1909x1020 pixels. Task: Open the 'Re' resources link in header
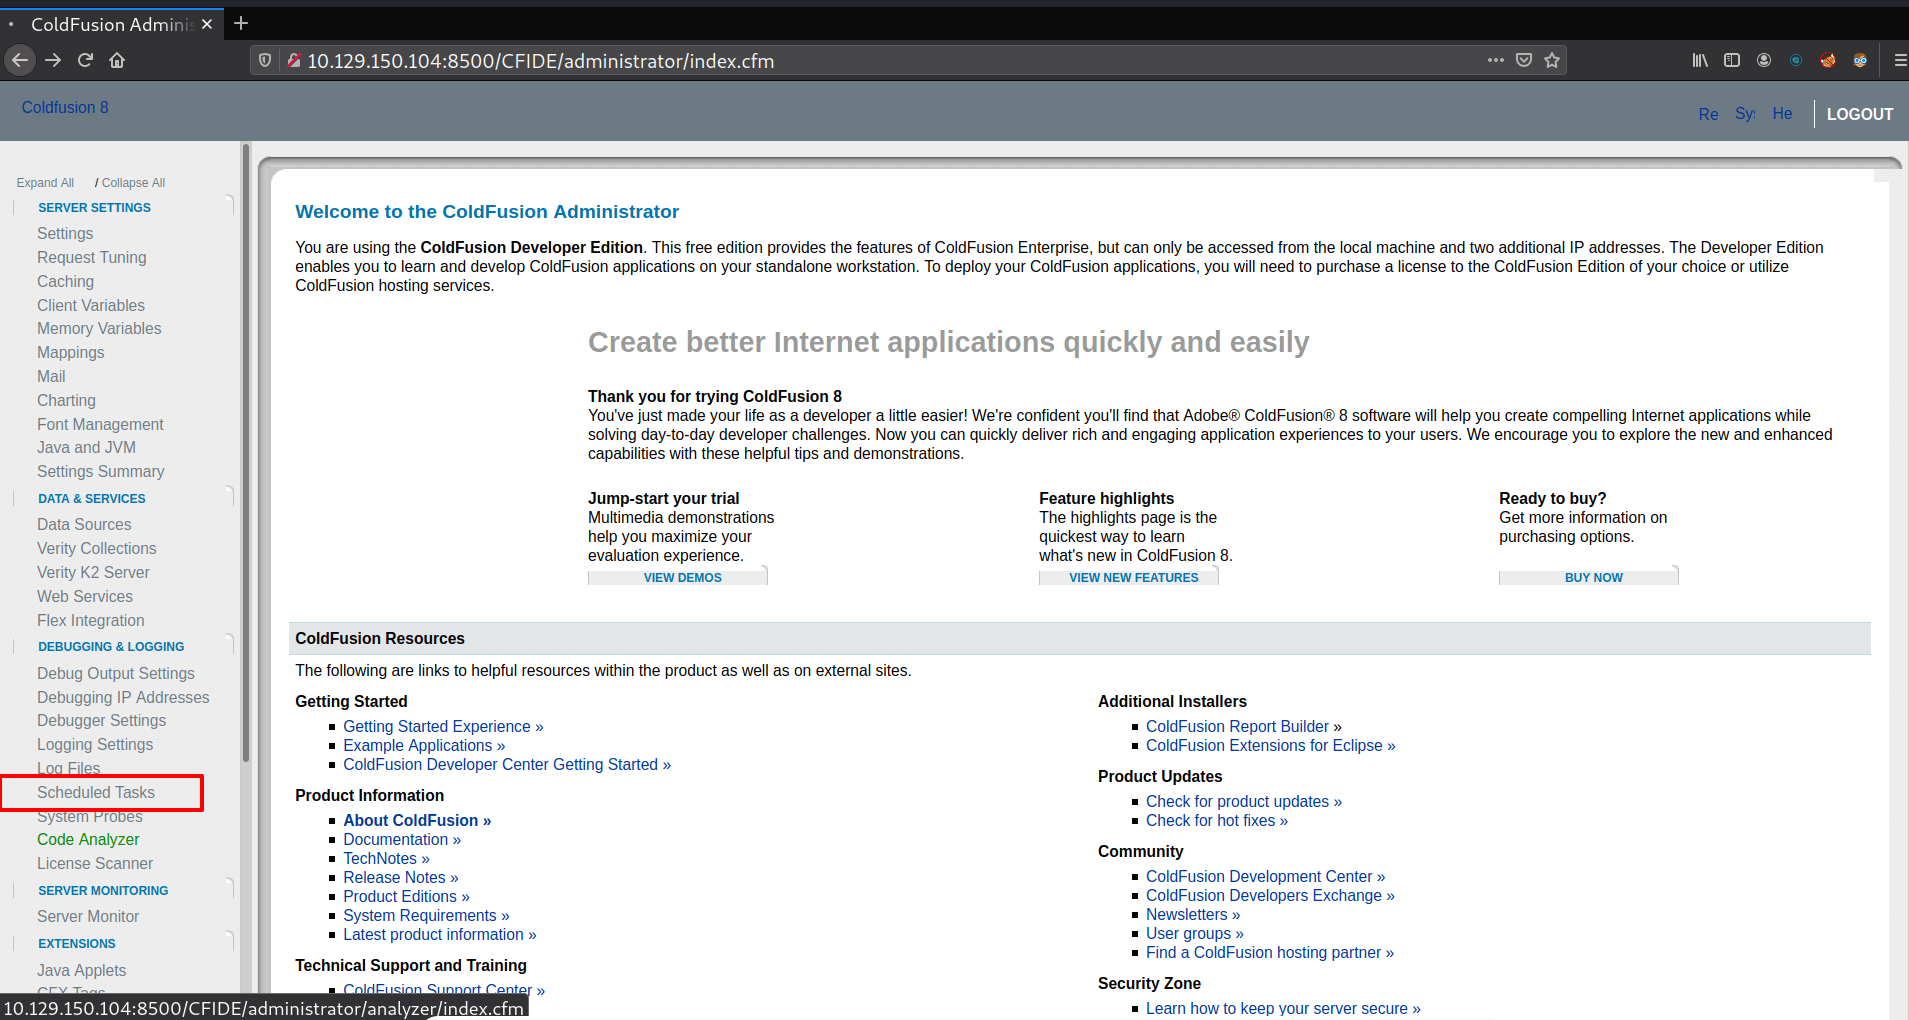pyautogui.click(x=1708, y=114)
